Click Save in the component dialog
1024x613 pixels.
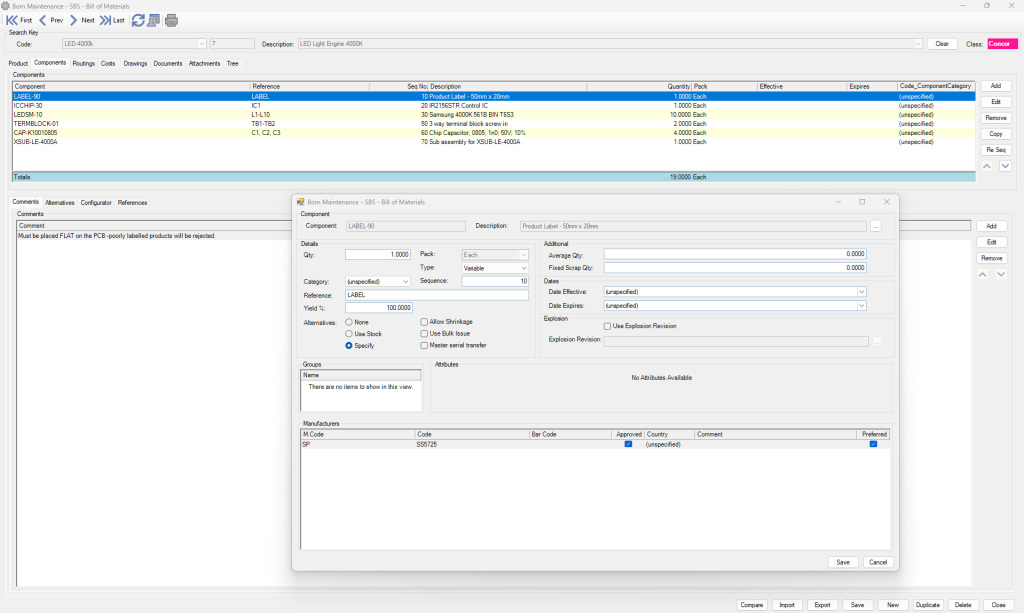coord(843,563)
